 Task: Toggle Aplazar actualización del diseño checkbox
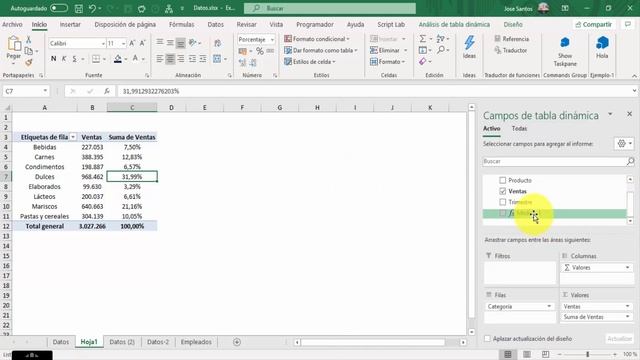(487, 339)
